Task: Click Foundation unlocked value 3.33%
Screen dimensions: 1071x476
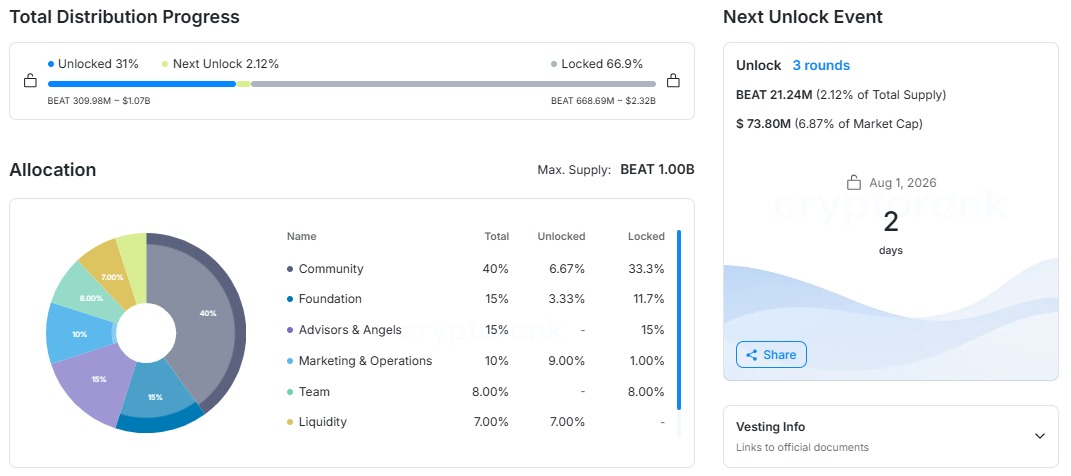Action: point(566,299)
